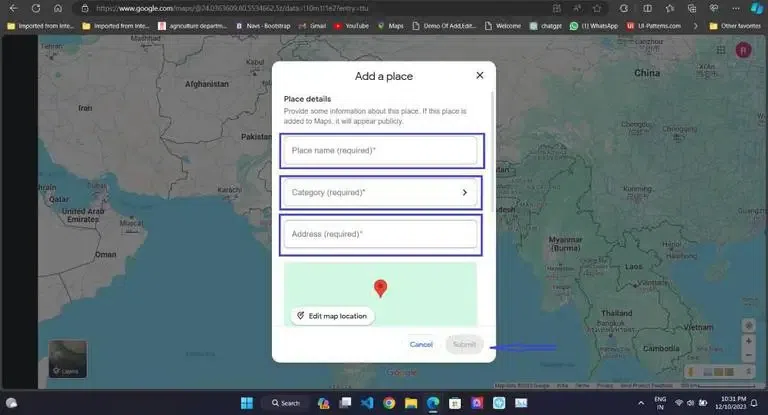This screenshot has width=768, height=415.
Task: Go back using browser back arrow
Action: (13, 8)
